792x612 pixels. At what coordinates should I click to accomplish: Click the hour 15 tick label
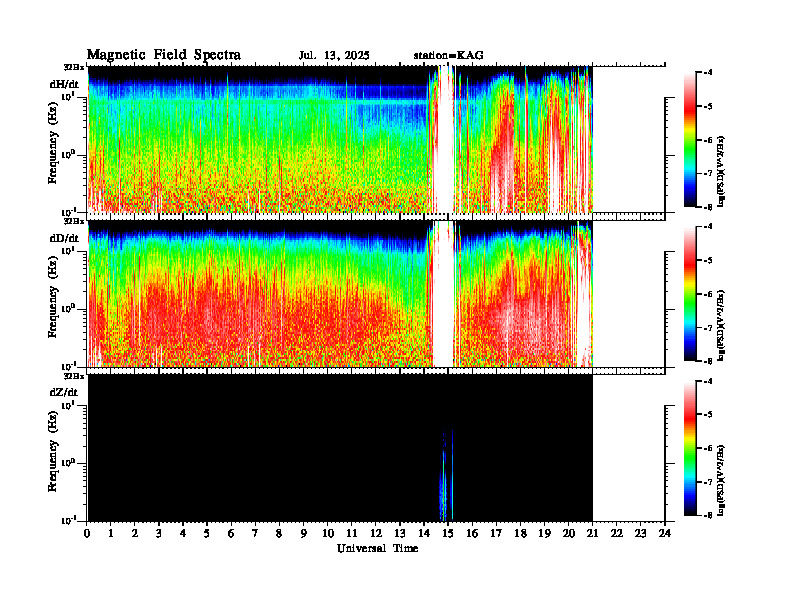(x=448, y=533)
